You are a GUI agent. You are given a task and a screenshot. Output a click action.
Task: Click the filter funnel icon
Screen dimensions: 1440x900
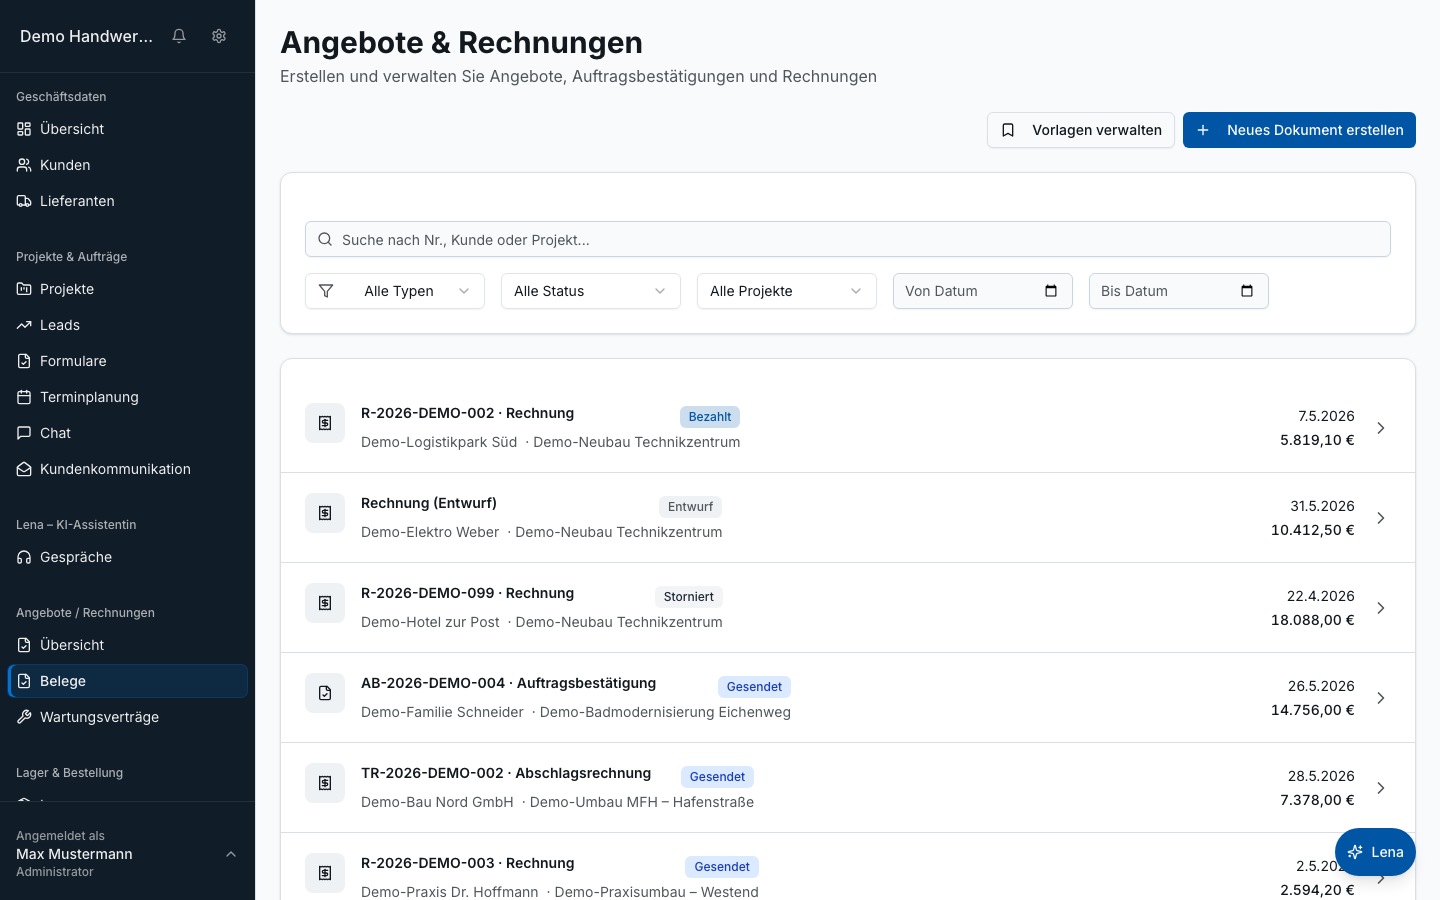326,291
